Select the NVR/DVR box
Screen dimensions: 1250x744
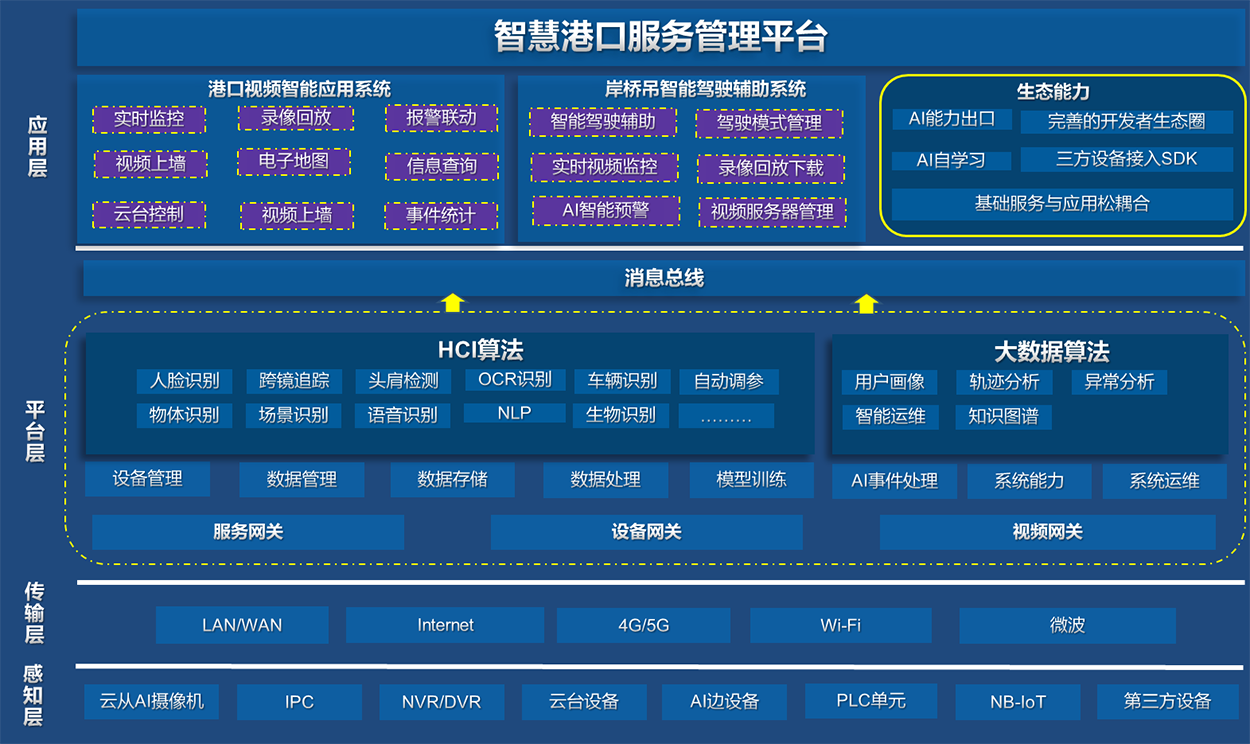(441, 702)
